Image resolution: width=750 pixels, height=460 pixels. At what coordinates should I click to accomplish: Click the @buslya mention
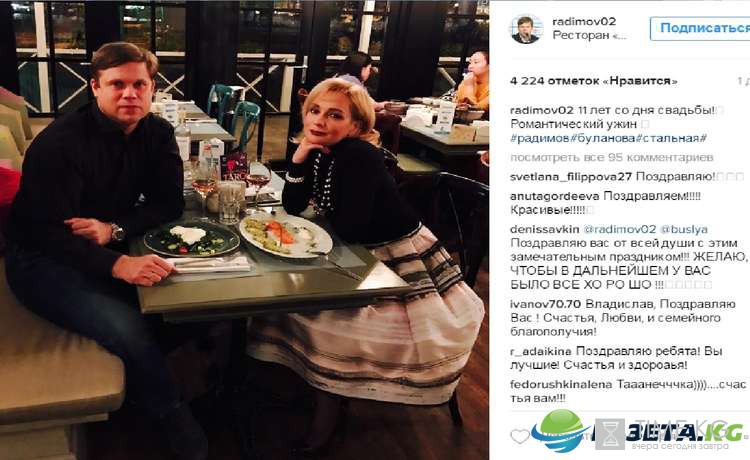click(684, 230)
